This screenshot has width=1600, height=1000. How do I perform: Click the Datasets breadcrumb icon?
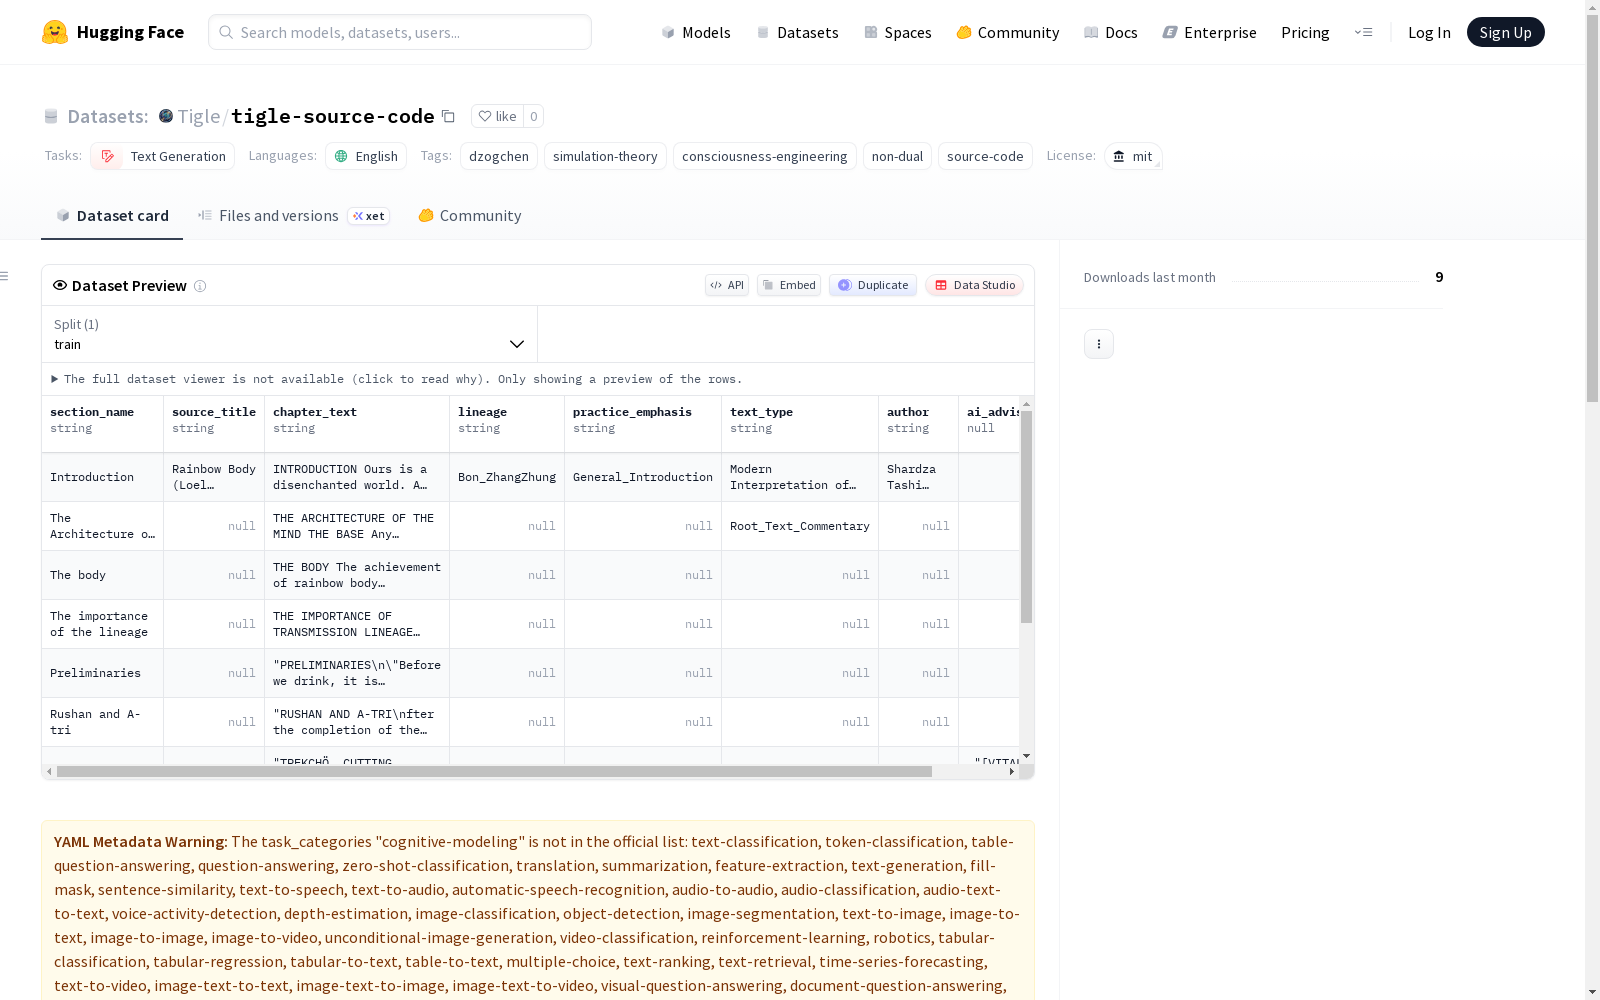pyautogui.click(x=51, y=116)
